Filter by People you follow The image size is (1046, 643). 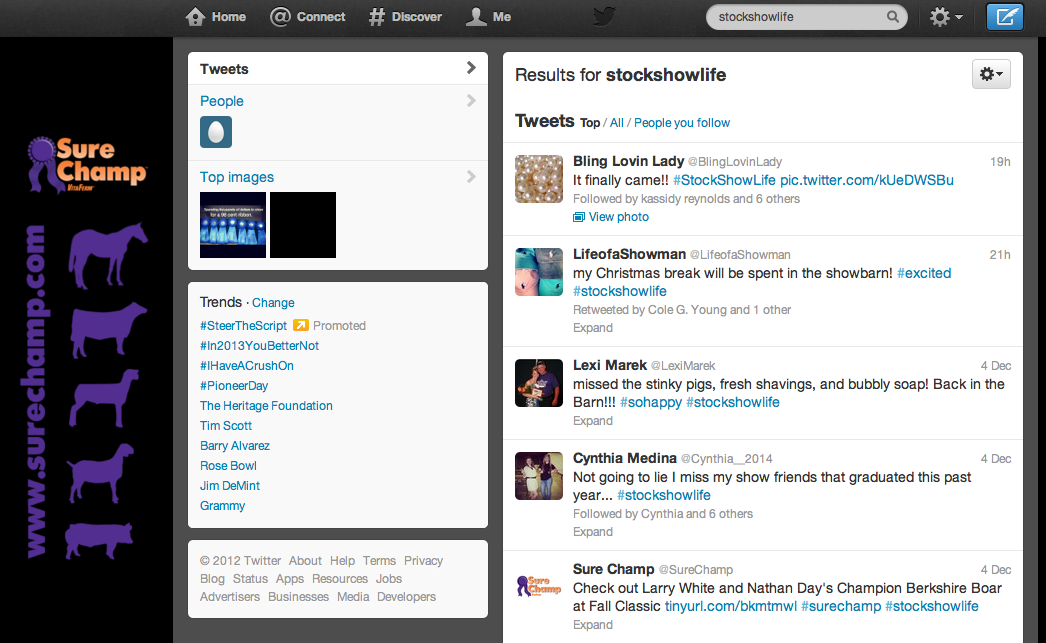[x=682, y=123]
